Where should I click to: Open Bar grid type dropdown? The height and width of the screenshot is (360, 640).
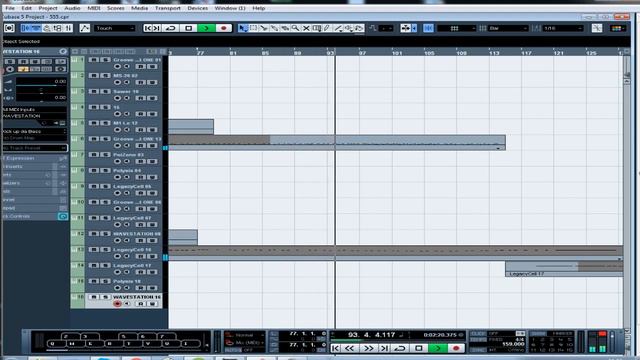pyautogui.click(x=508, y=28)
